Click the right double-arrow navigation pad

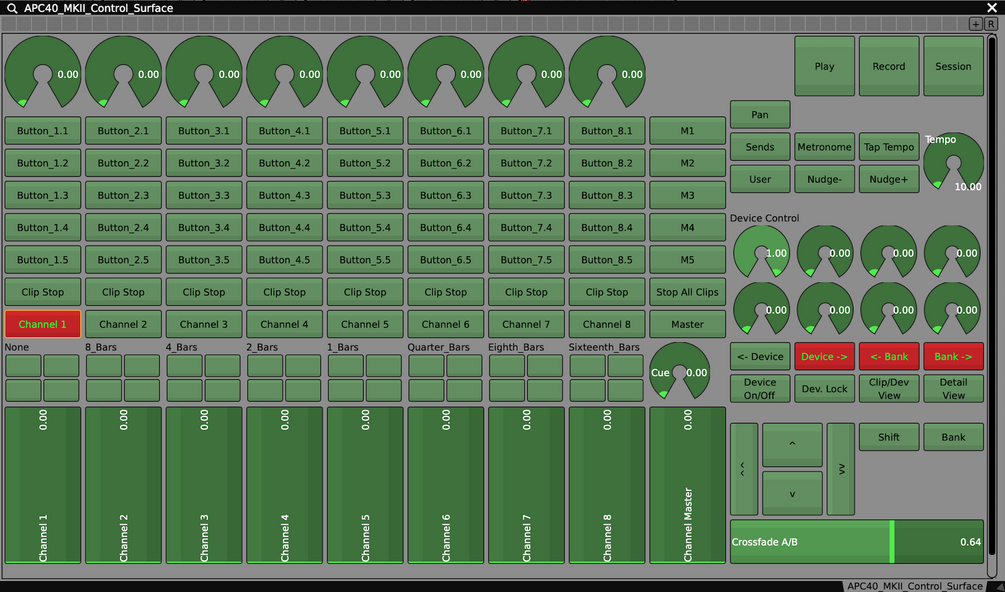[841, 469]
